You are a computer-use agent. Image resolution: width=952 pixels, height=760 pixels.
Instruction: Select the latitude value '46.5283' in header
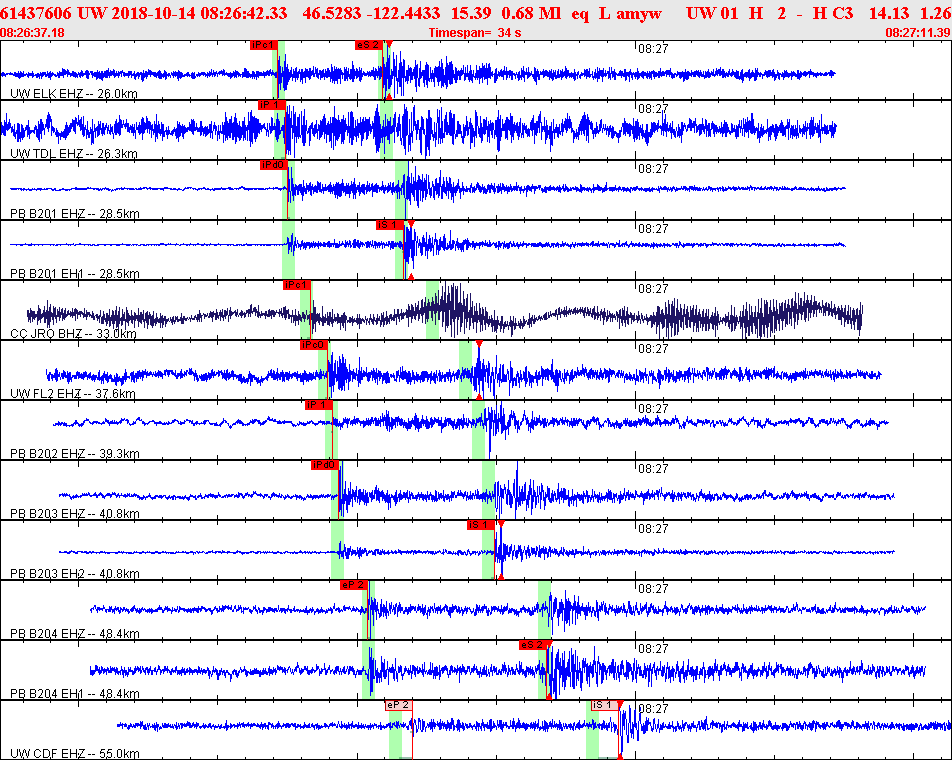coord(332,13)
